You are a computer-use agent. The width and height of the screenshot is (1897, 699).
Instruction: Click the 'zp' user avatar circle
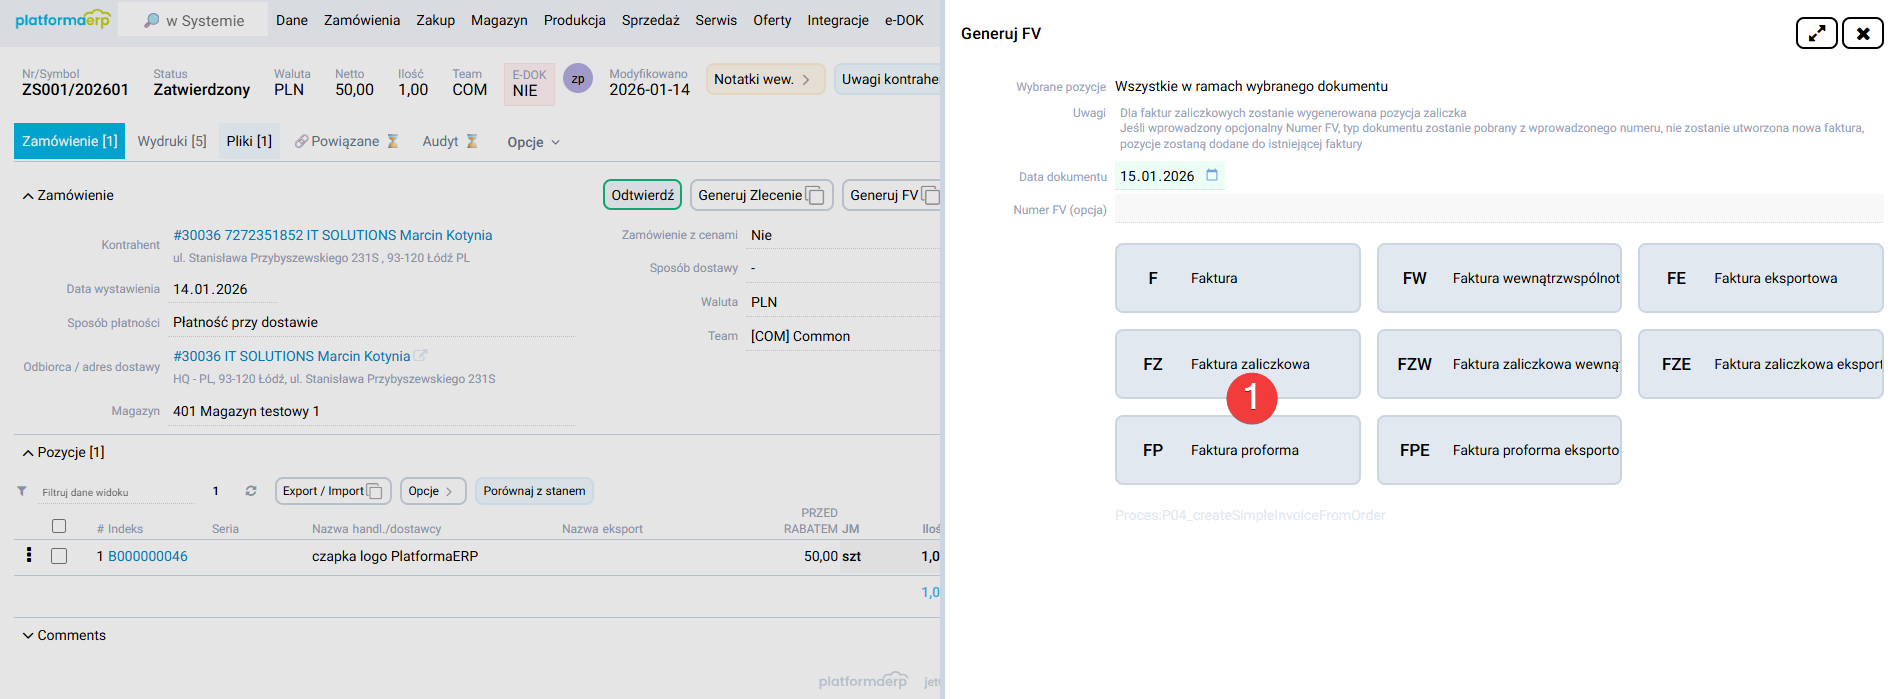(x=578, y=79)
